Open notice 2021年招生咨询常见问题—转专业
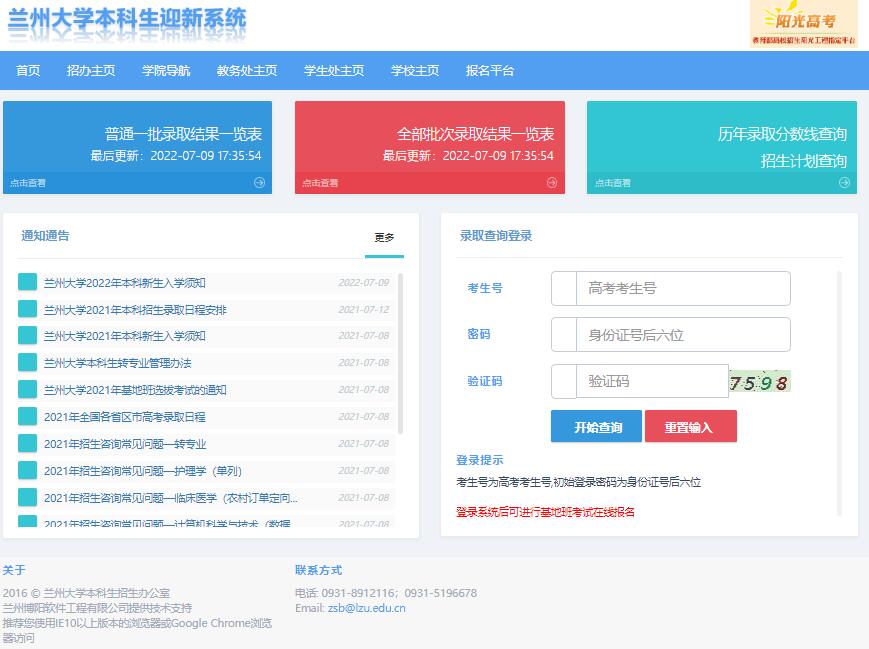Viewport: 869px width, 649px height. pyautogui.click(x=125, y=444)
